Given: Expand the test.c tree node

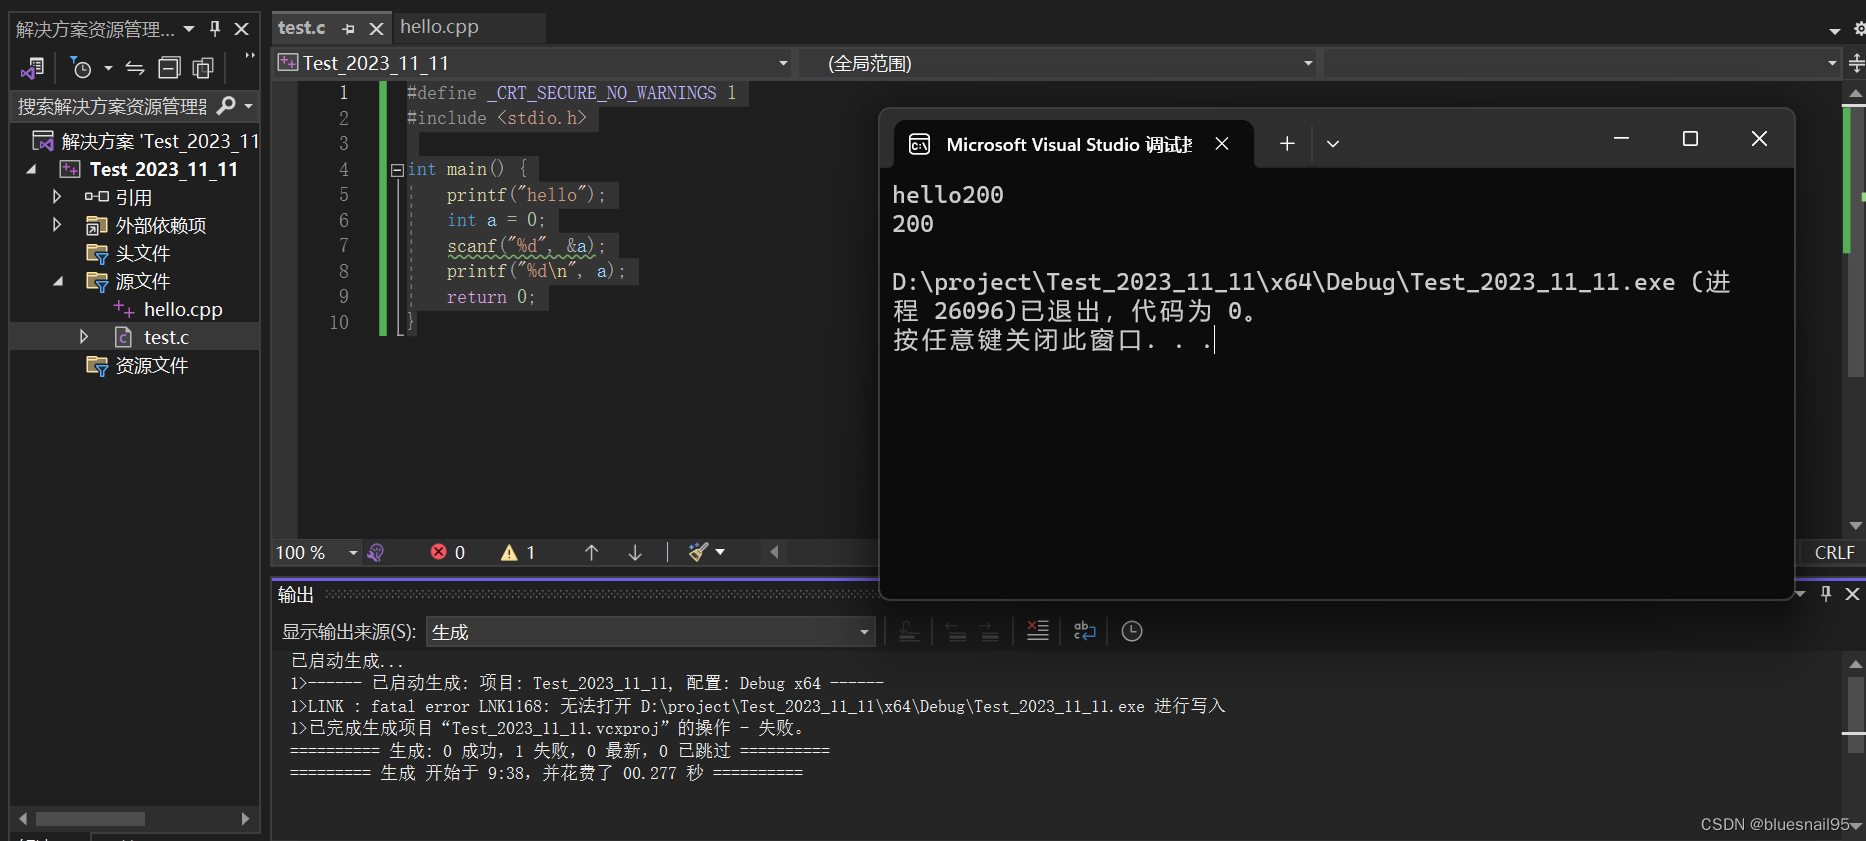Looking at the screenshot, I should click(x=84, y=337).
